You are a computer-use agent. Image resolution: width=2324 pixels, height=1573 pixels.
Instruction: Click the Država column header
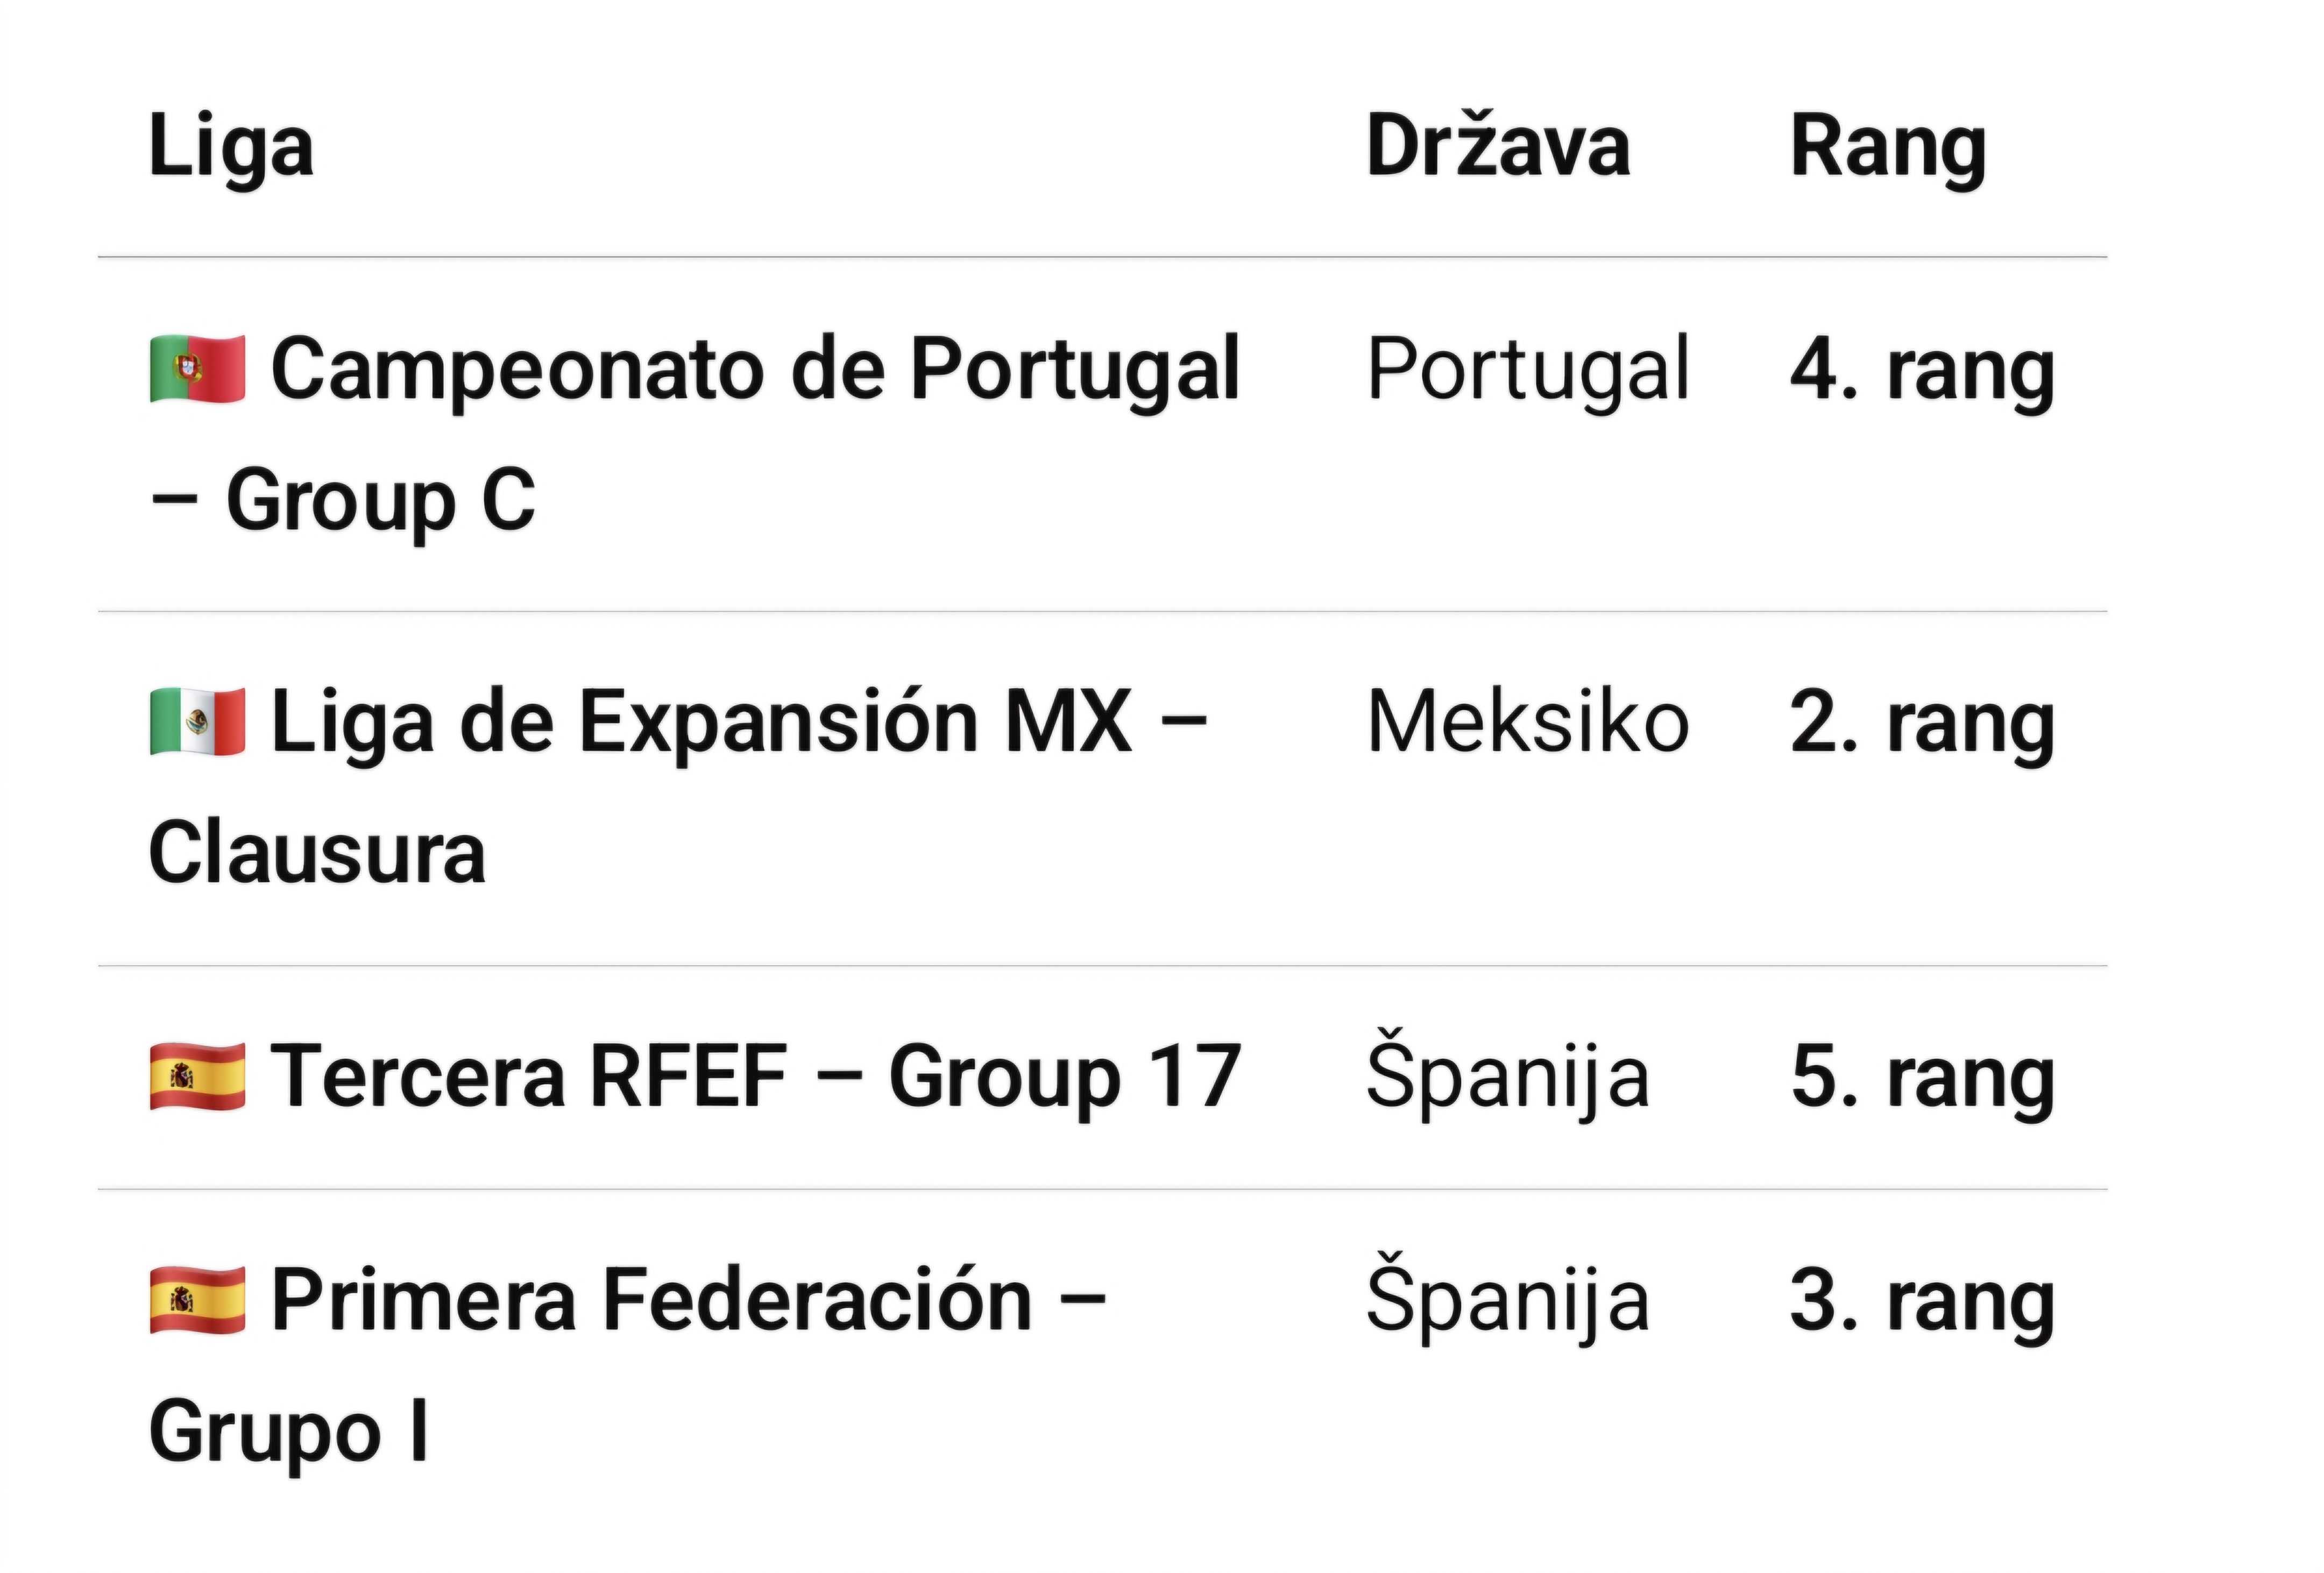coord(1498,146)
